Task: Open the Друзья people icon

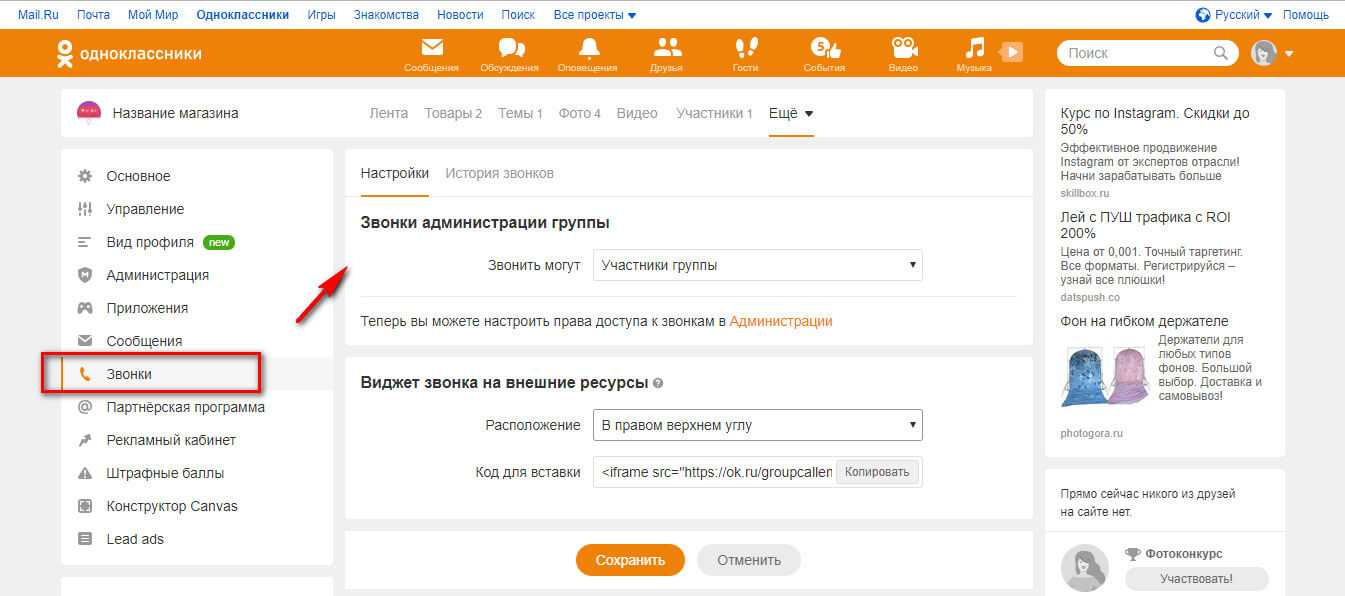Action: coord(666,49)
